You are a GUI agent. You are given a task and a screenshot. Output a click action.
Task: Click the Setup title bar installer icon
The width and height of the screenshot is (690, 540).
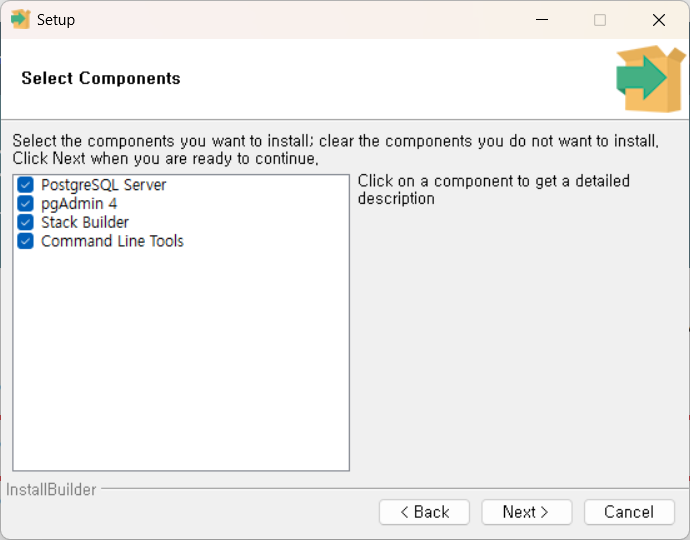[x=20, y=19]
